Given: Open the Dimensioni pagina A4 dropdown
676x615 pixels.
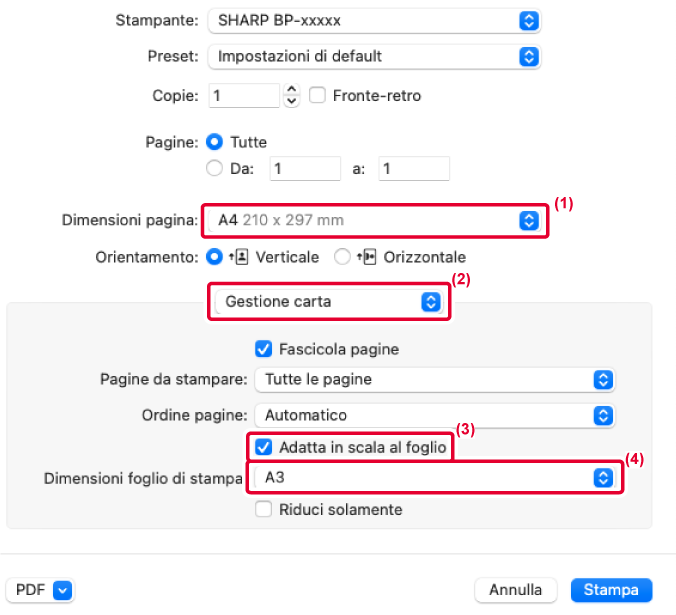Looking at the screenshot, I should (374, 220).
